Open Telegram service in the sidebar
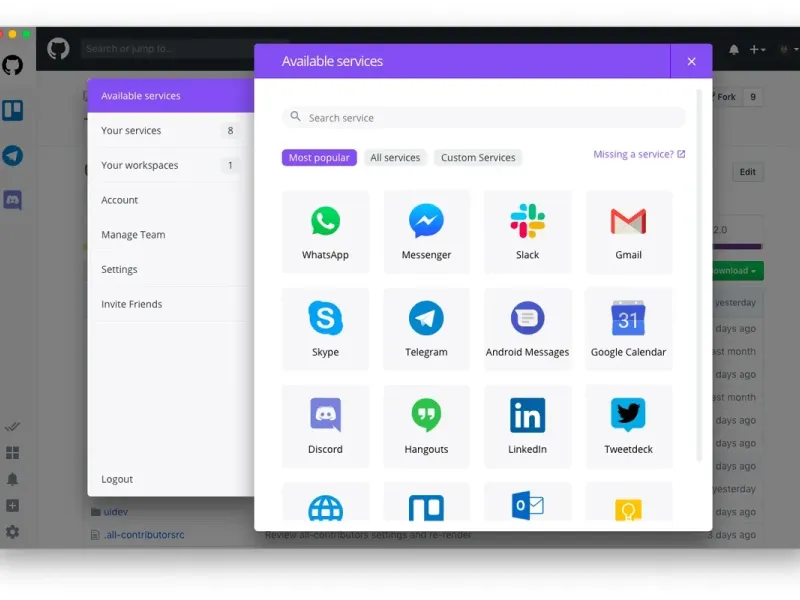The height and width of the screenshot is (600, 800). coord(13,156)
